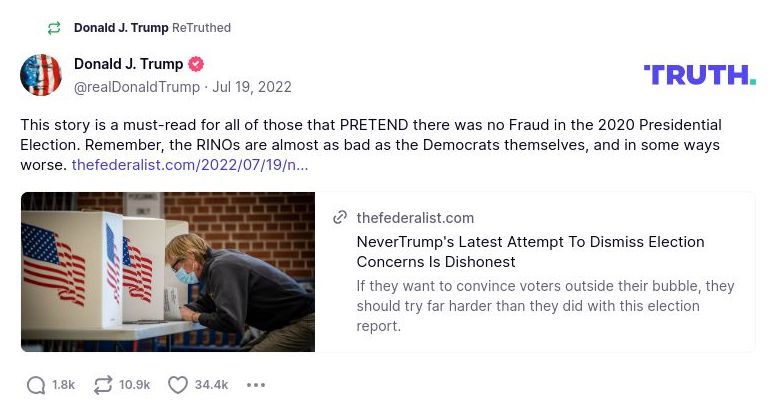777x415 pixels.
Task: Click the 1.8k replies count
Action: pos(64,385)
